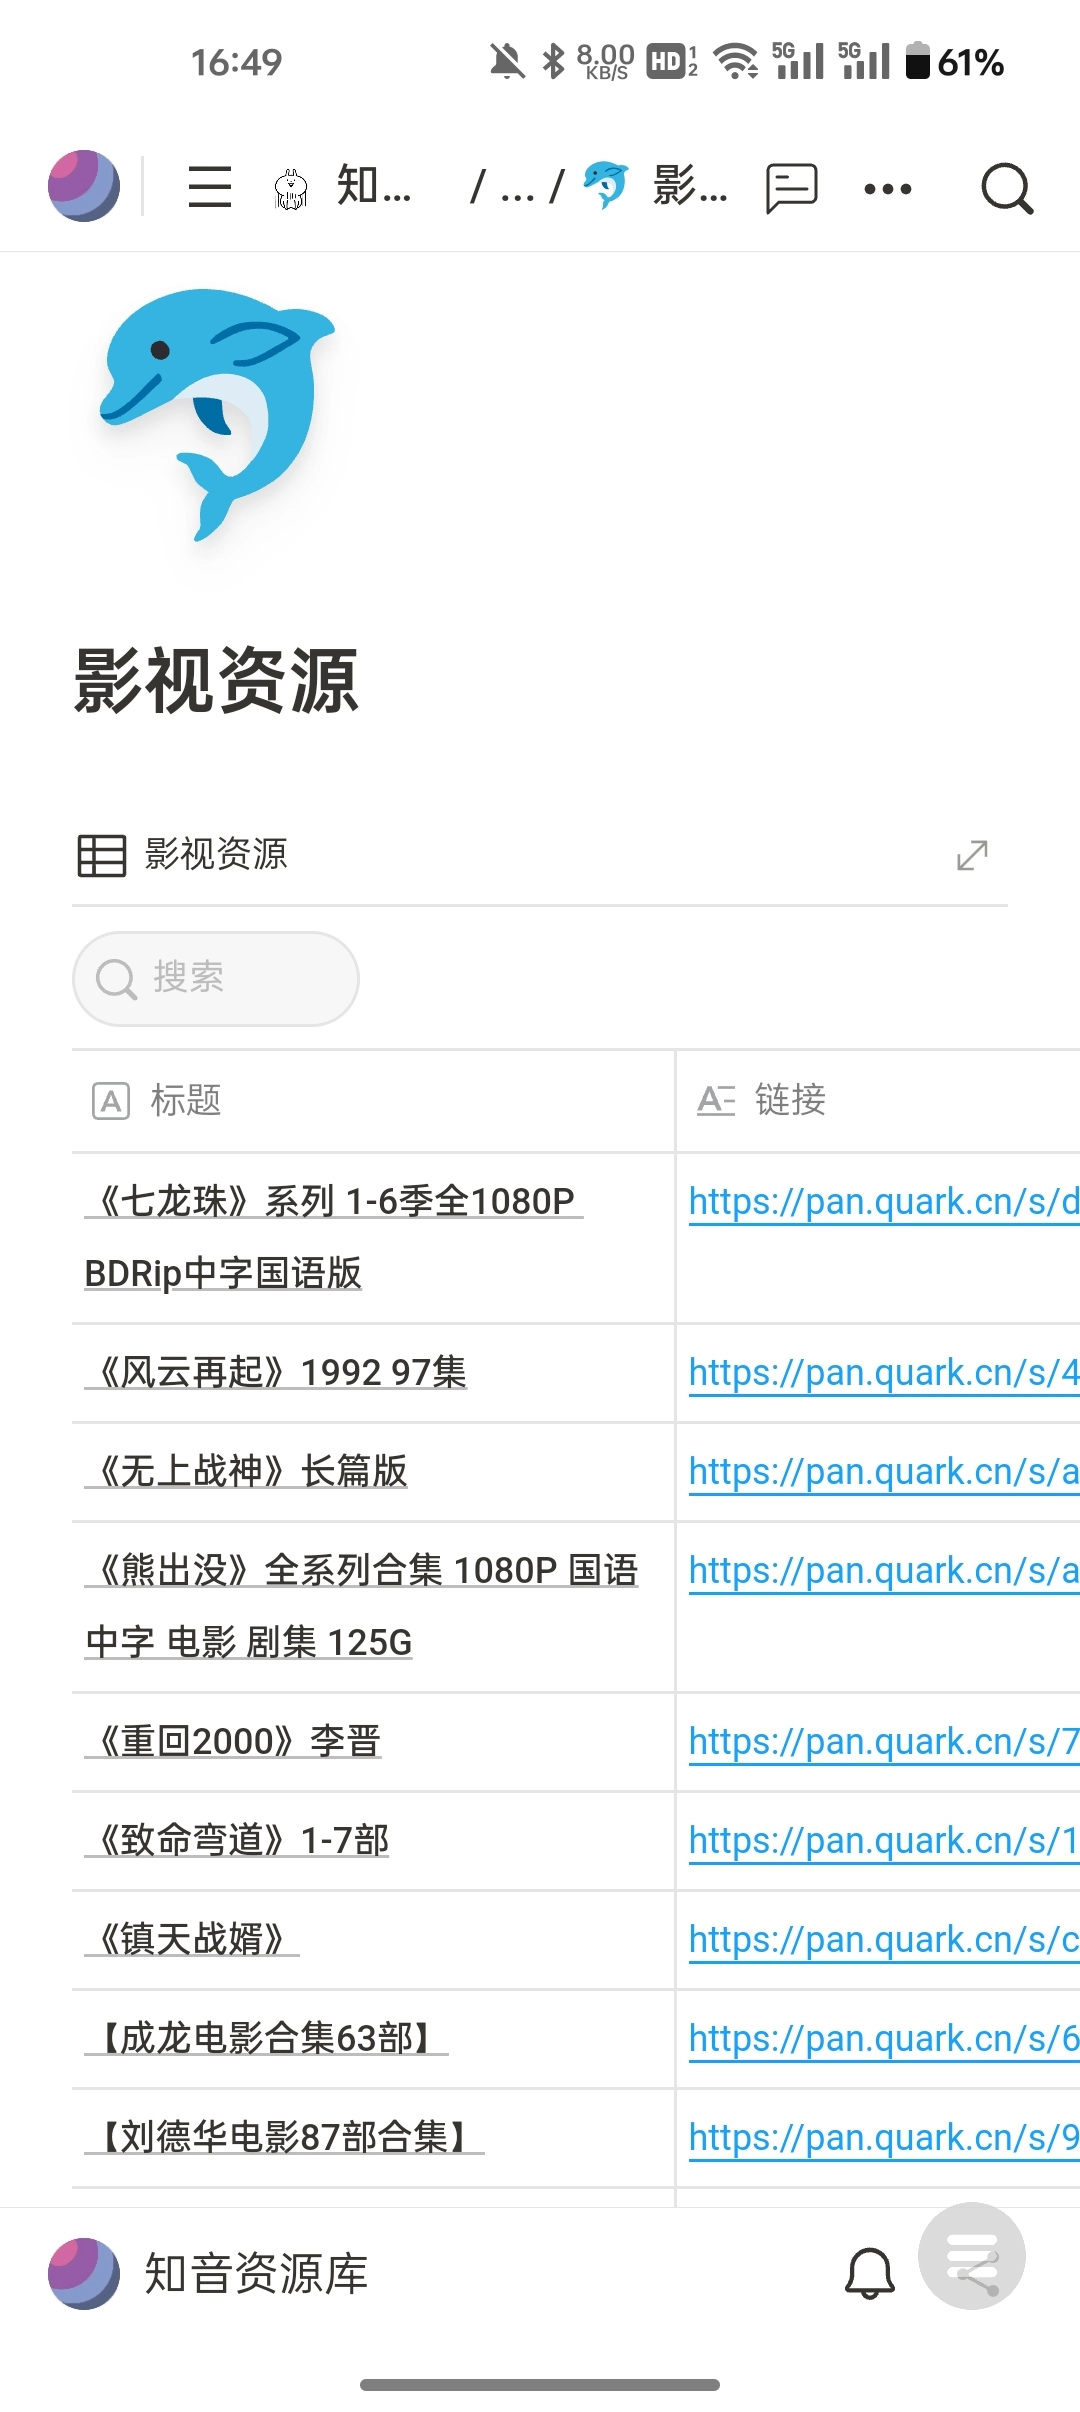This screenshot has height=2412, width=1080.
Task: Tap the 知音资源库 workspace name at bottom
Action: click(256, 2273)
